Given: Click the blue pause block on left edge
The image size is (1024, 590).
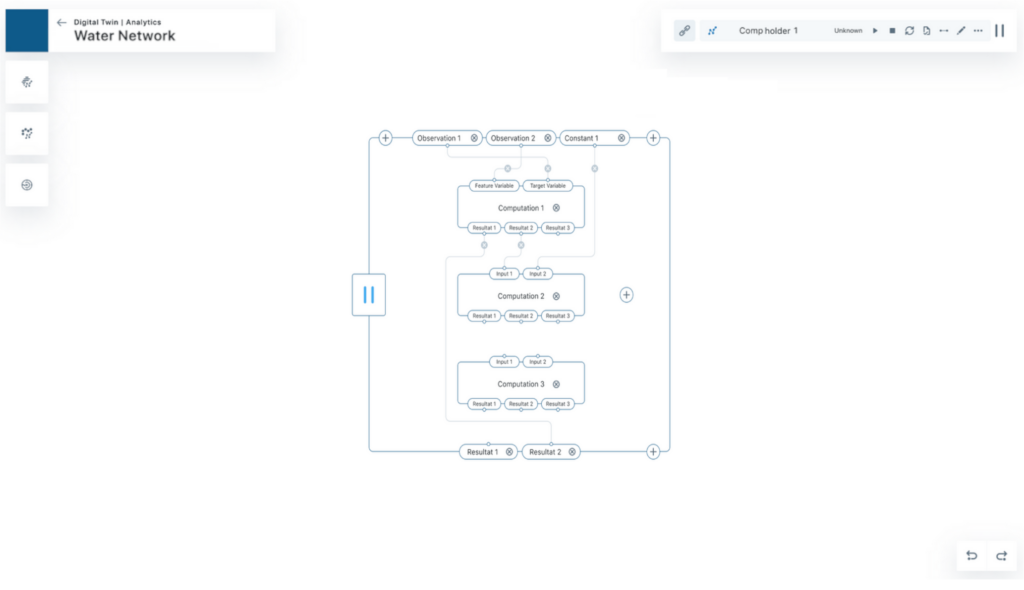Looking at the screenshot, I should point(368,295).
